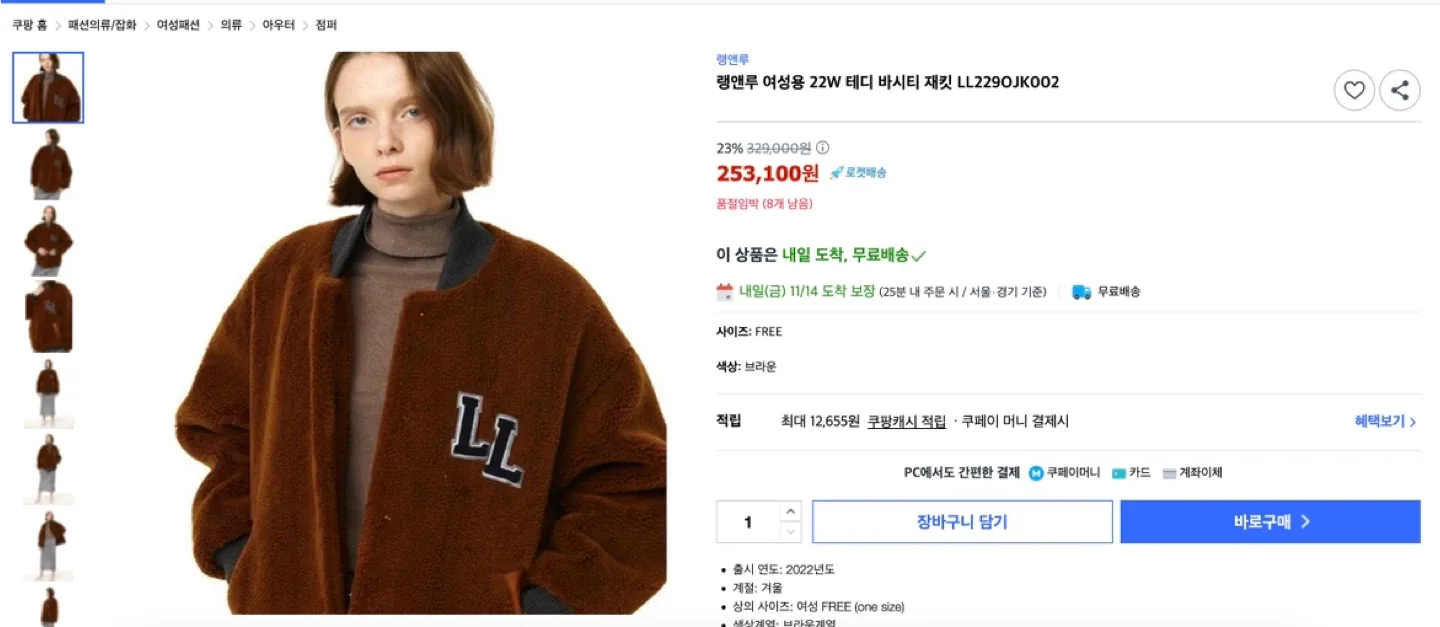Select the fourth thumbnail showing jacket back

(48, 317)
